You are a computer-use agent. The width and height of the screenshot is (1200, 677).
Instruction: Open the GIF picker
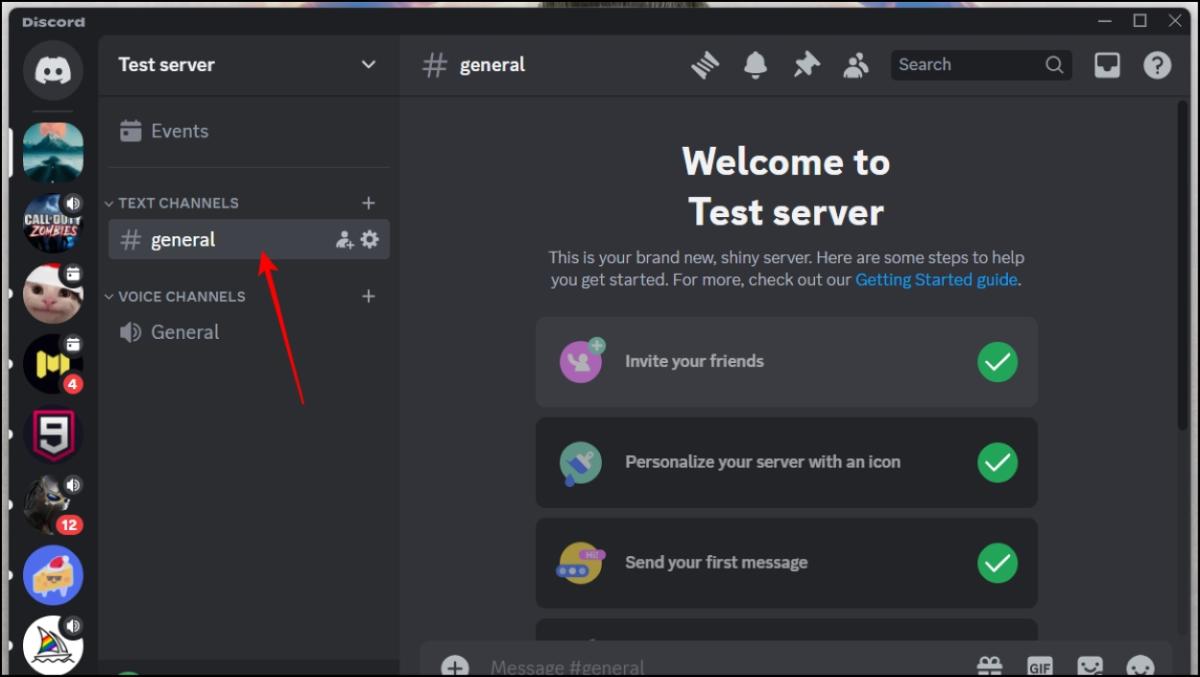tap(1040, 665)
